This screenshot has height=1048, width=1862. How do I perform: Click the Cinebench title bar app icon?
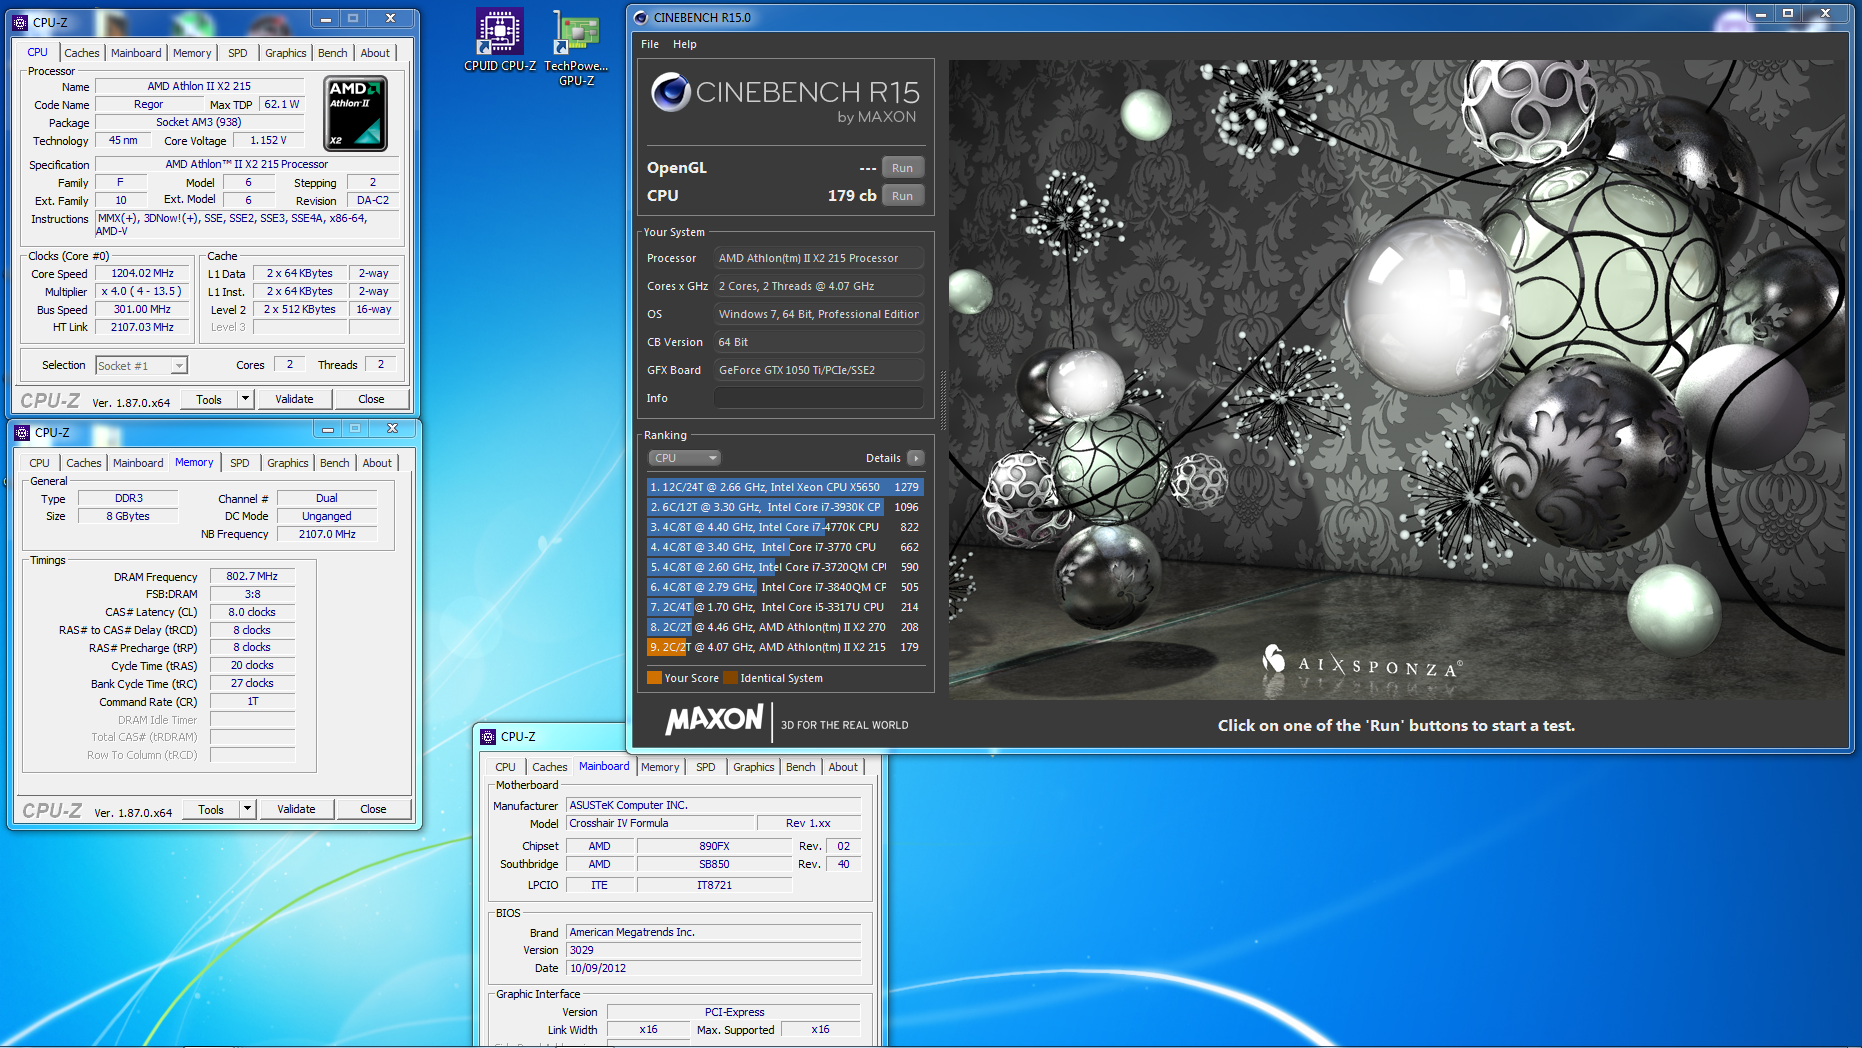(641, 17)
